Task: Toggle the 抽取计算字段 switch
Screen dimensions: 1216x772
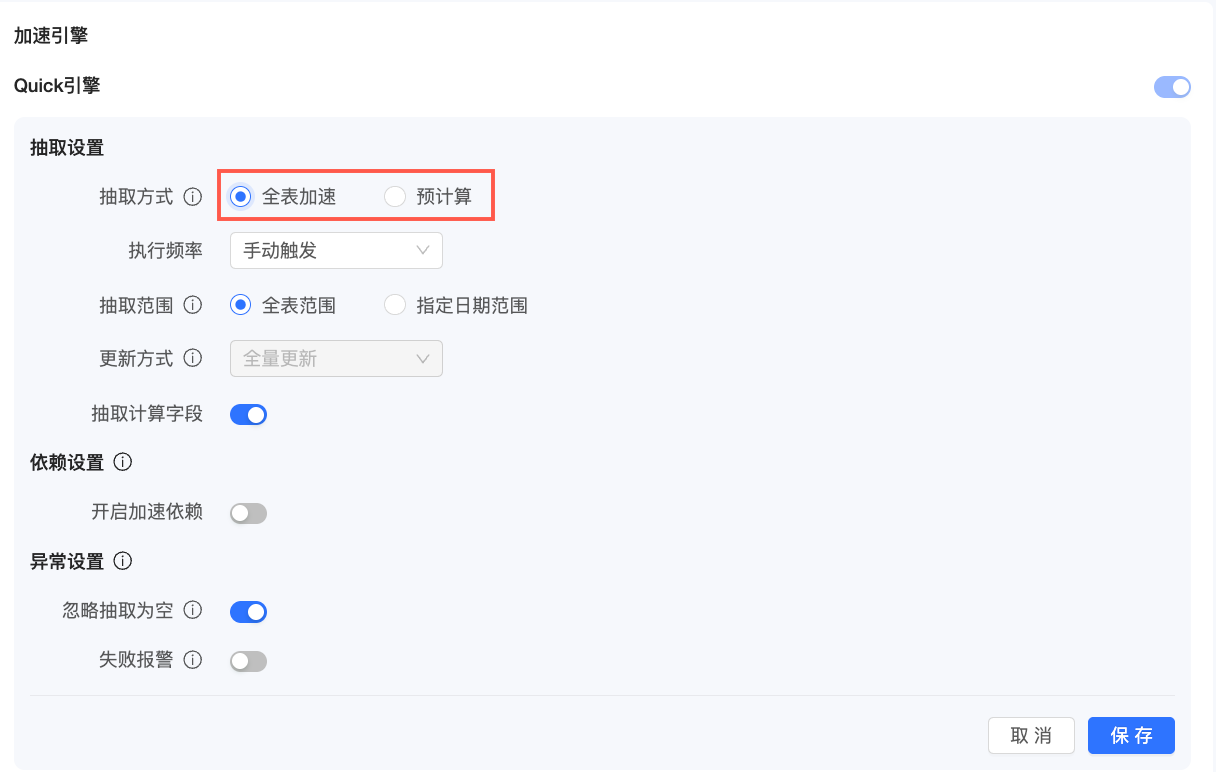Action: point(248,414)
